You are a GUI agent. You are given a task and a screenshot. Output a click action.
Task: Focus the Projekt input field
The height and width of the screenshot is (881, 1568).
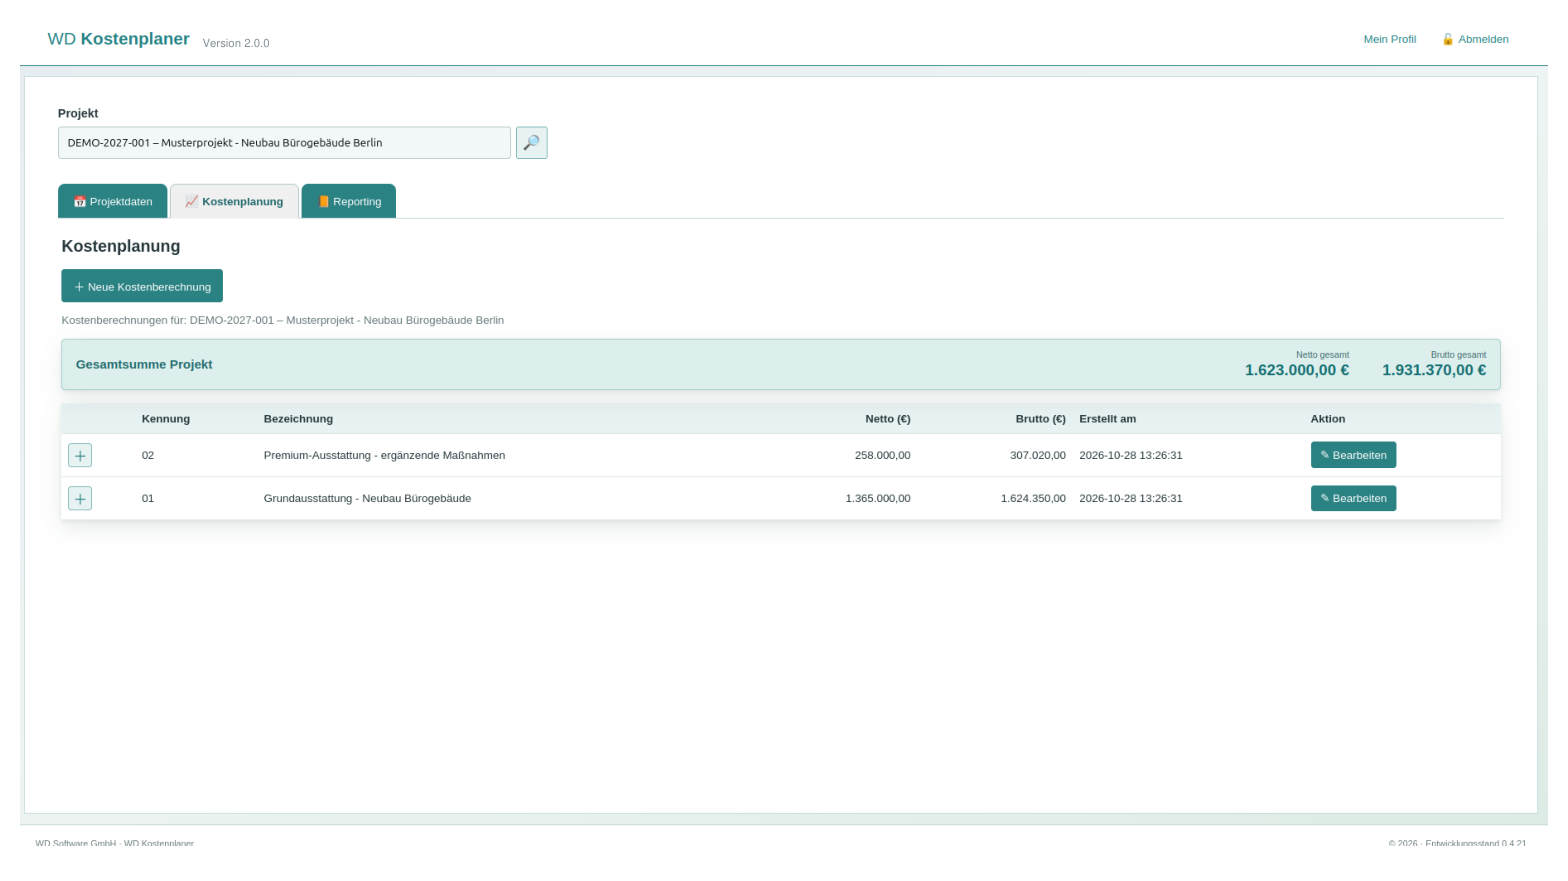coord(284,143)
